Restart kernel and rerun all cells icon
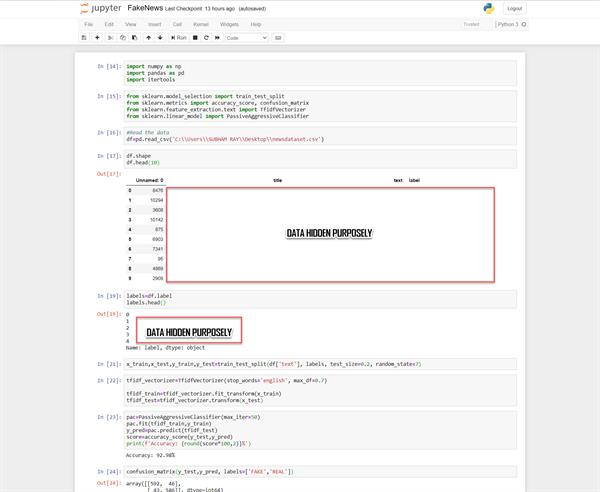The width and height of the screenshot is (600, 492). (x=217, y=37)
